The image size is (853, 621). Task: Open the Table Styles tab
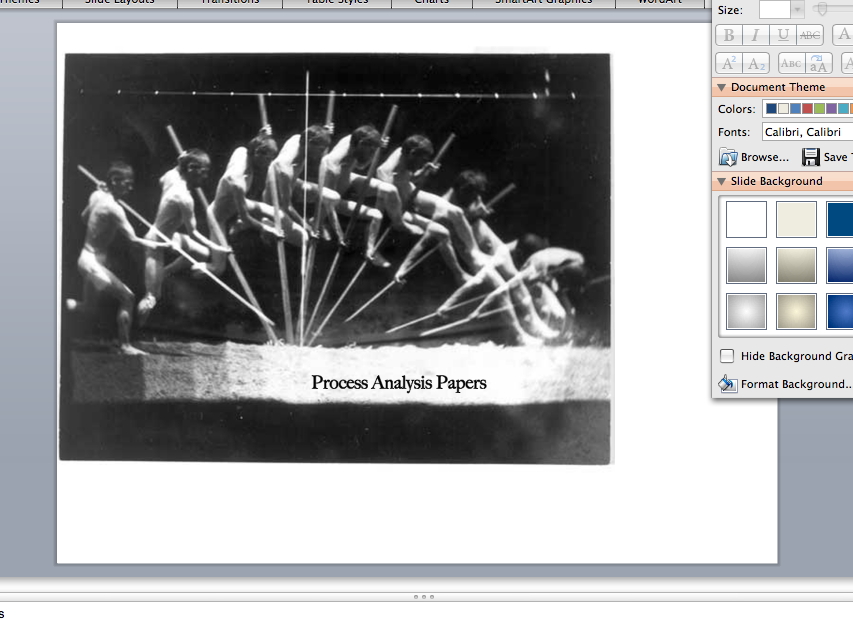pyautogui.click(x=337, y=3)
